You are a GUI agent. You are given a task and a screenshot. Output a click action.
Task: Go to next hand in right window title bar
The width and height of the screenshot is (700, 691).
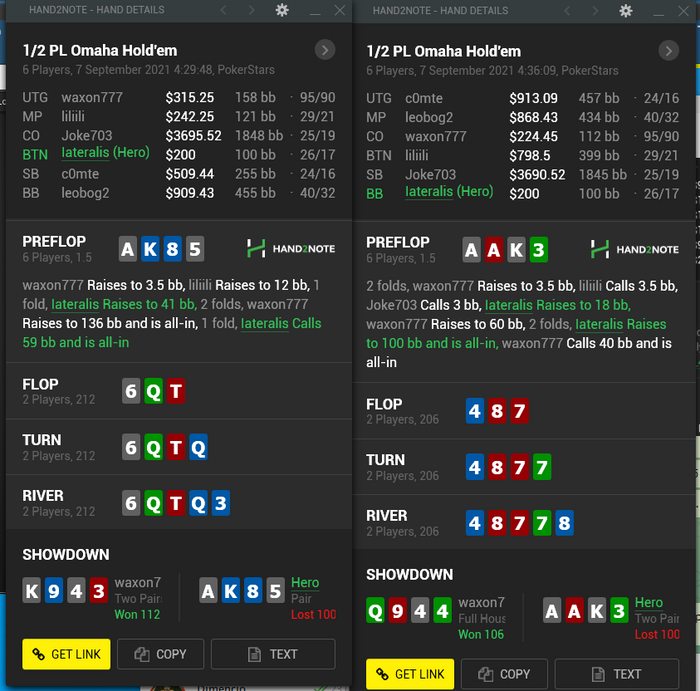[x=596, y=11]
